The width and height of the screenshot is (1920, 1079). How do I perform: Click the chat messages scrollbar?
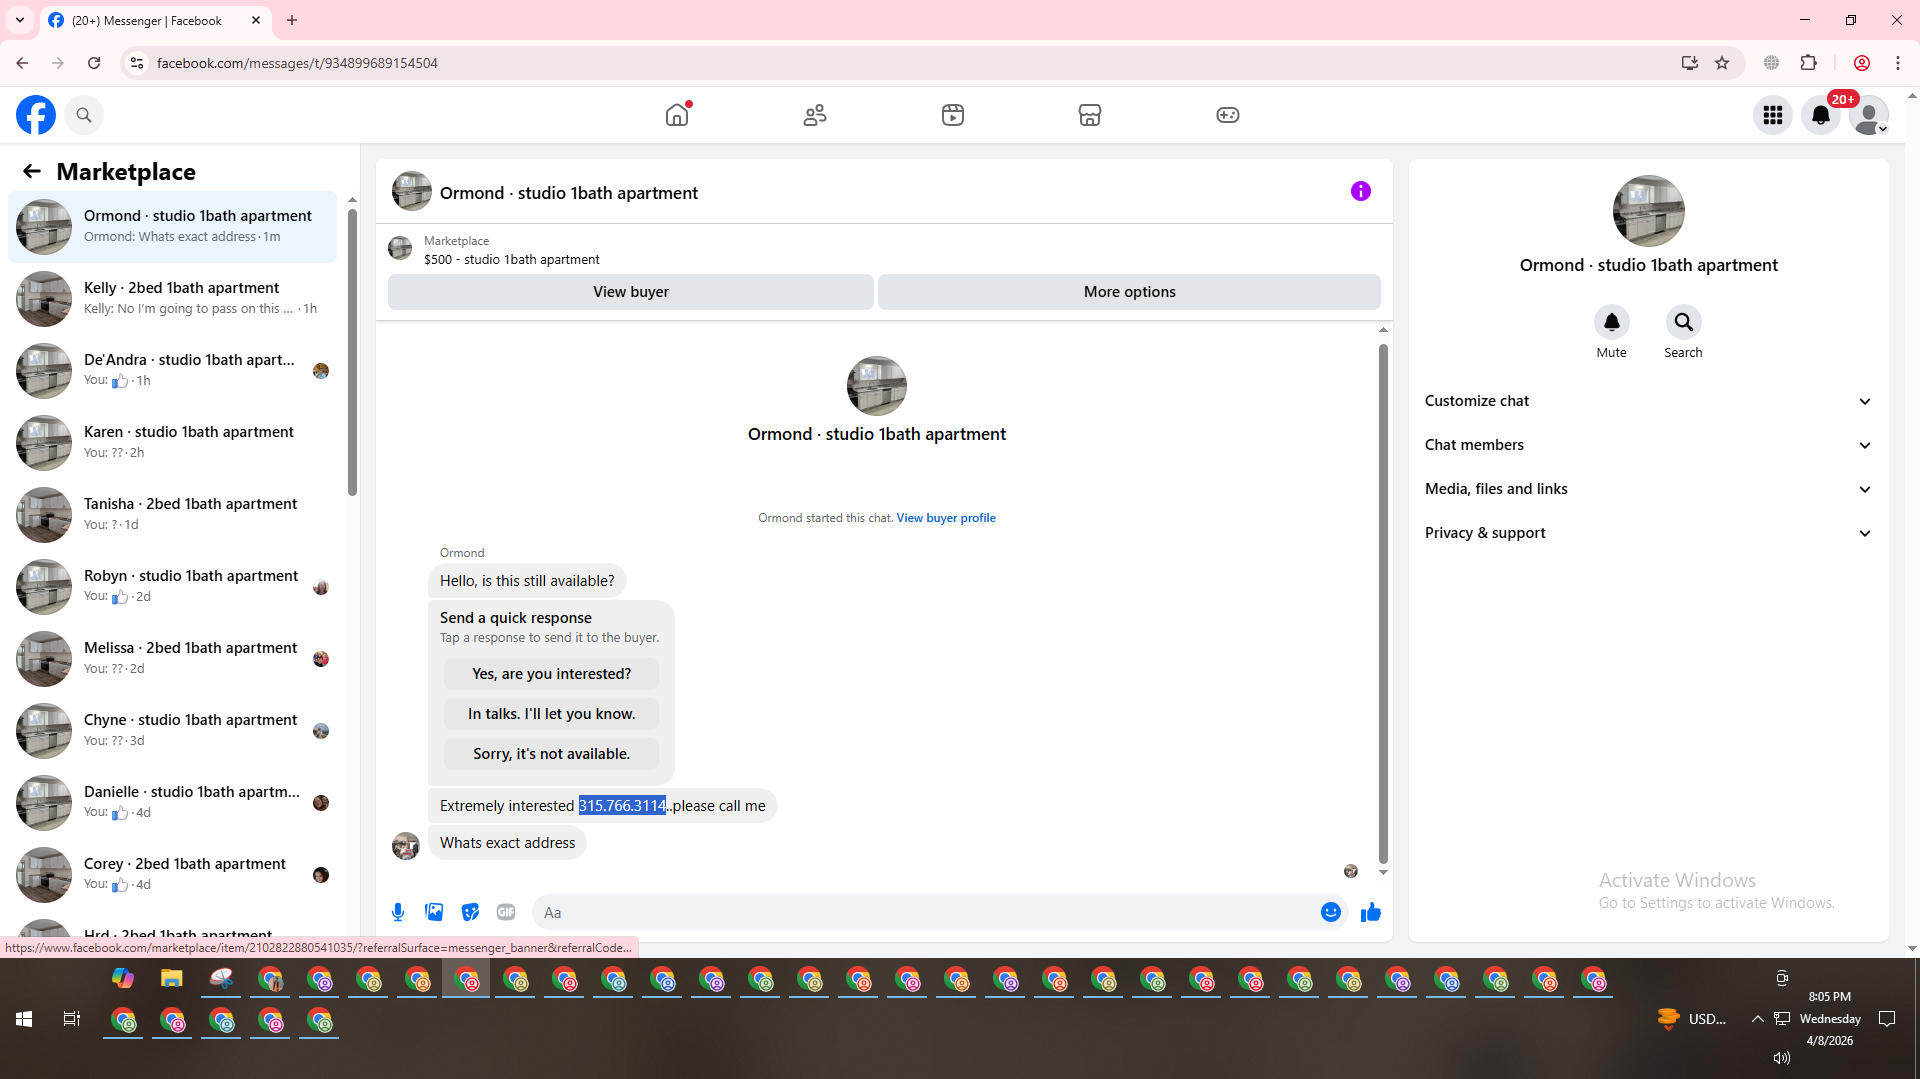click(1383, 604)
